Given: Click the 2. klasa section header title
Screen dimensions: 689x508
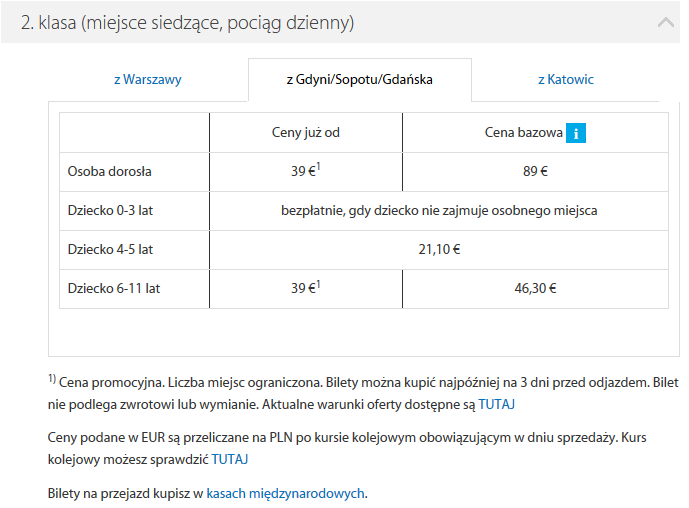Looking at the screenshot, I should tap(188, 23).
